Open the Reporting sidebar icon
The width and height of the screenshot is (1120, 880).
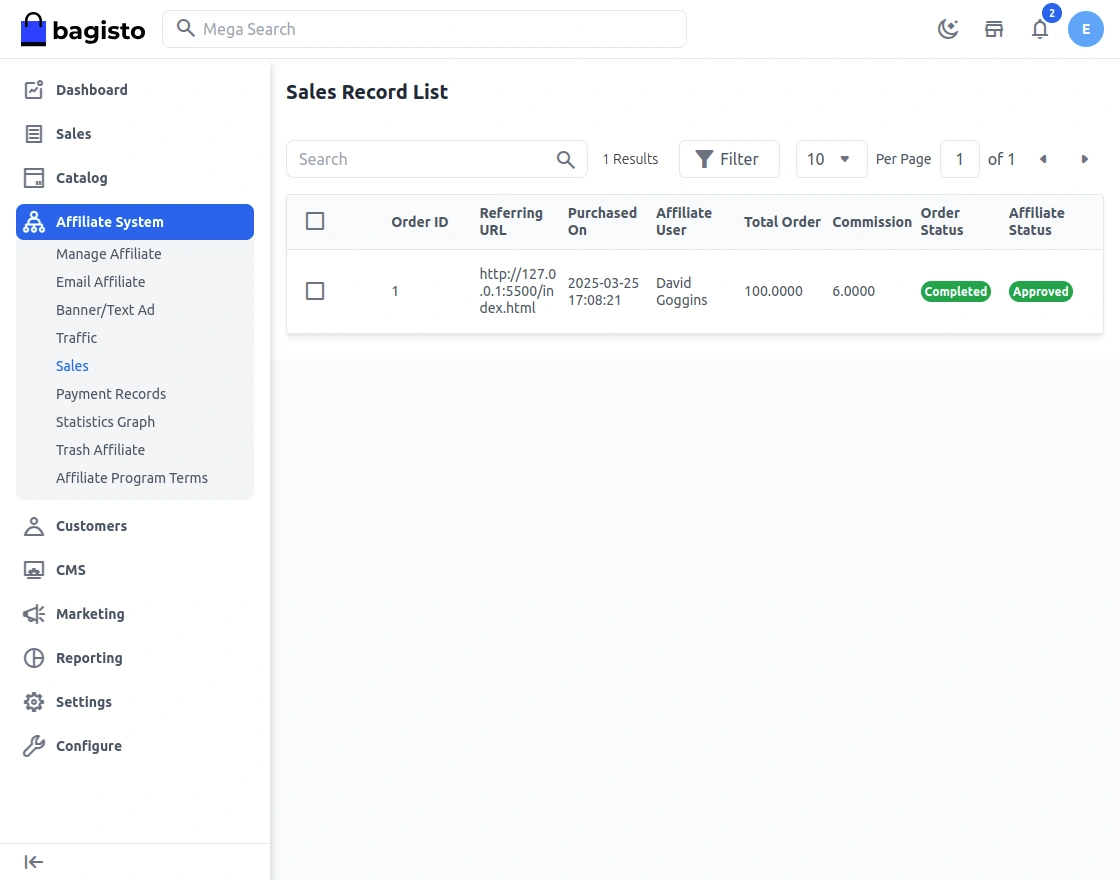pyautogui.click(x=34, y=657)
